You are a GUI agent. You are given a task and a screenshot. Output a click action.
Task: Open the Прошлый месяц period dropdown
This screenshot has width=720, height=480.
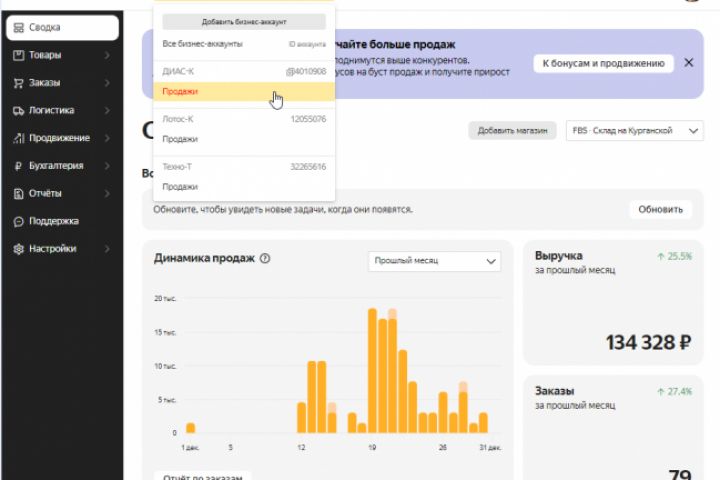[x=434, y=261]
